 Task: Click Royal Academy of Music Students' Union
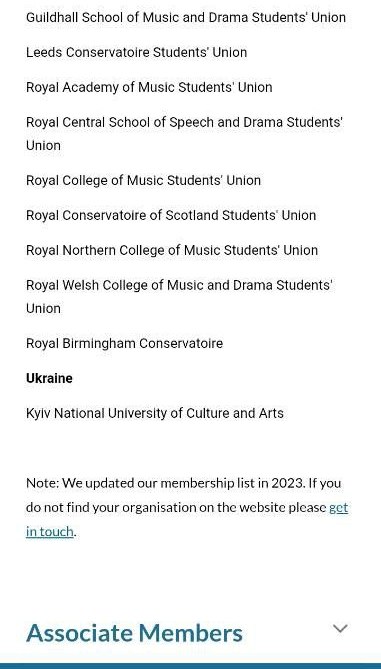pyautogui.click(x=149, y=87)
